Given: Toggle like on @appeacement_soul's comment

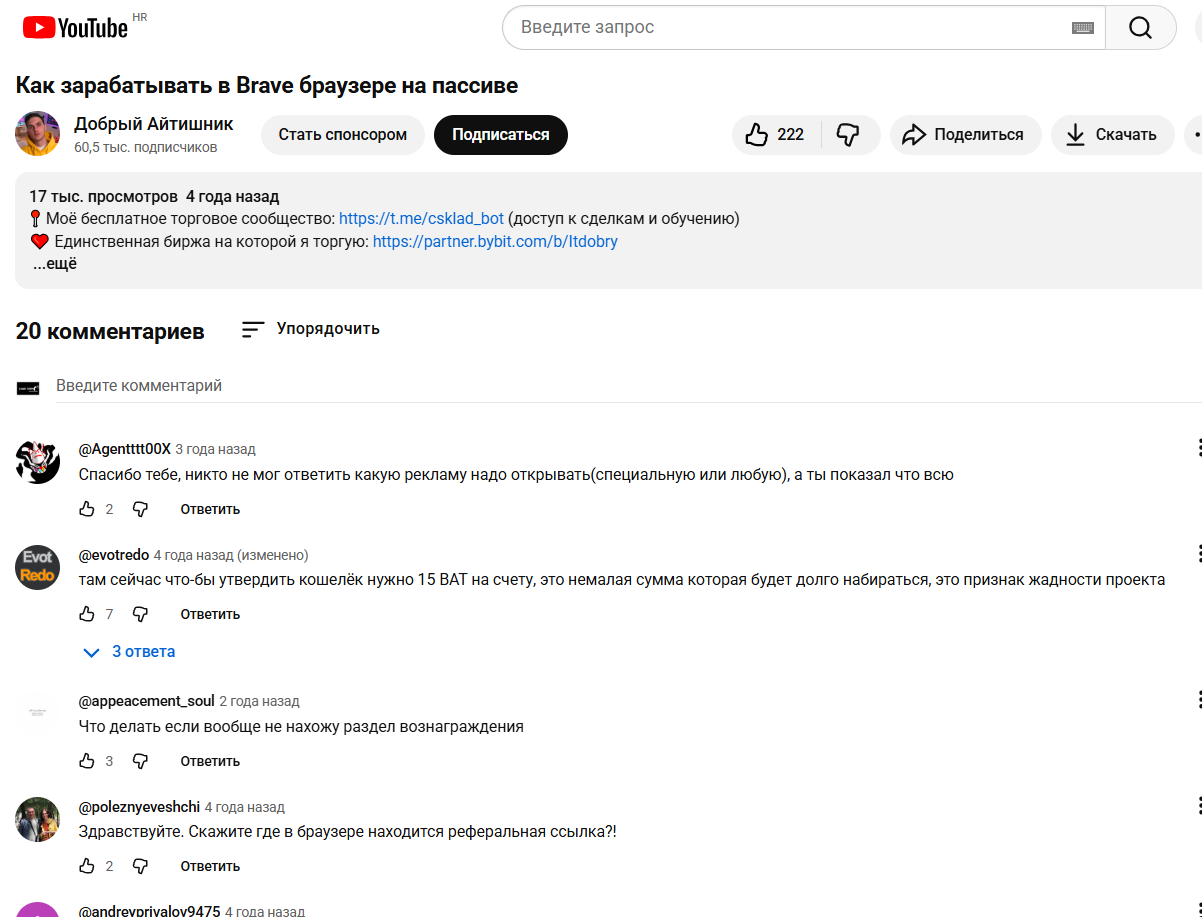Looking at the screenshot, I should coord(88,760).
